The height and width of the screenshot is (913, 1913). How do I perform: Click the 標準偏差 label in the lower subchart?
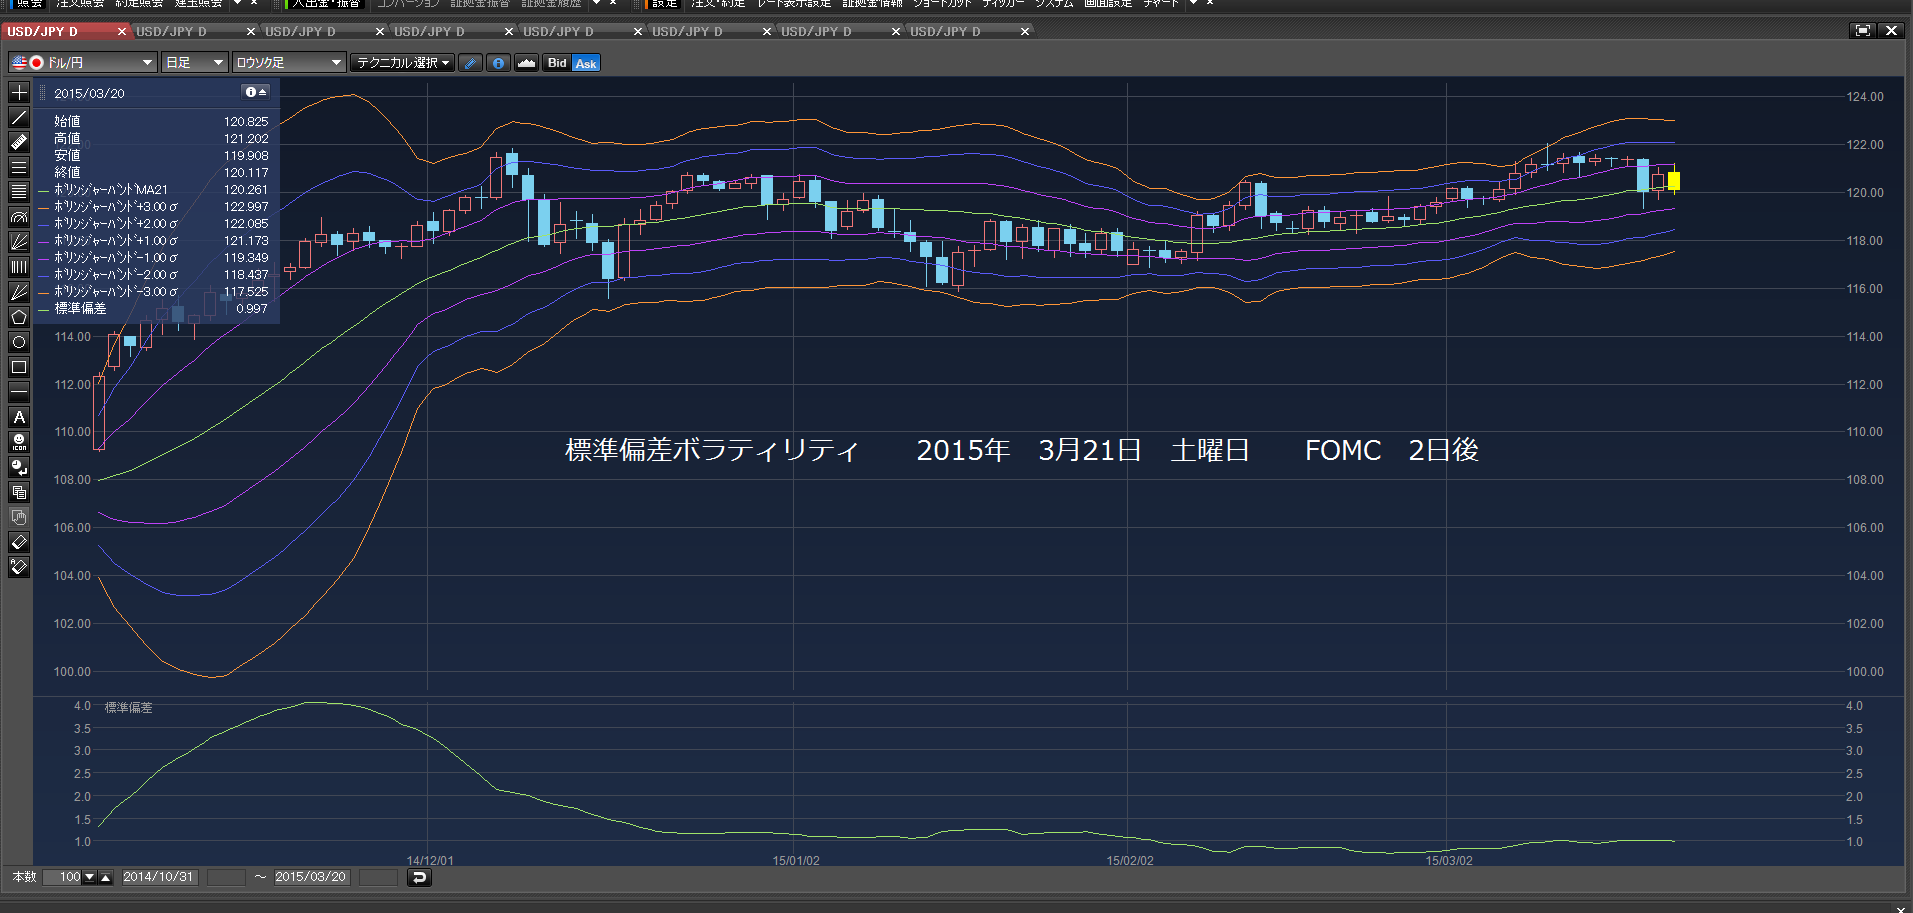point(129,707)
